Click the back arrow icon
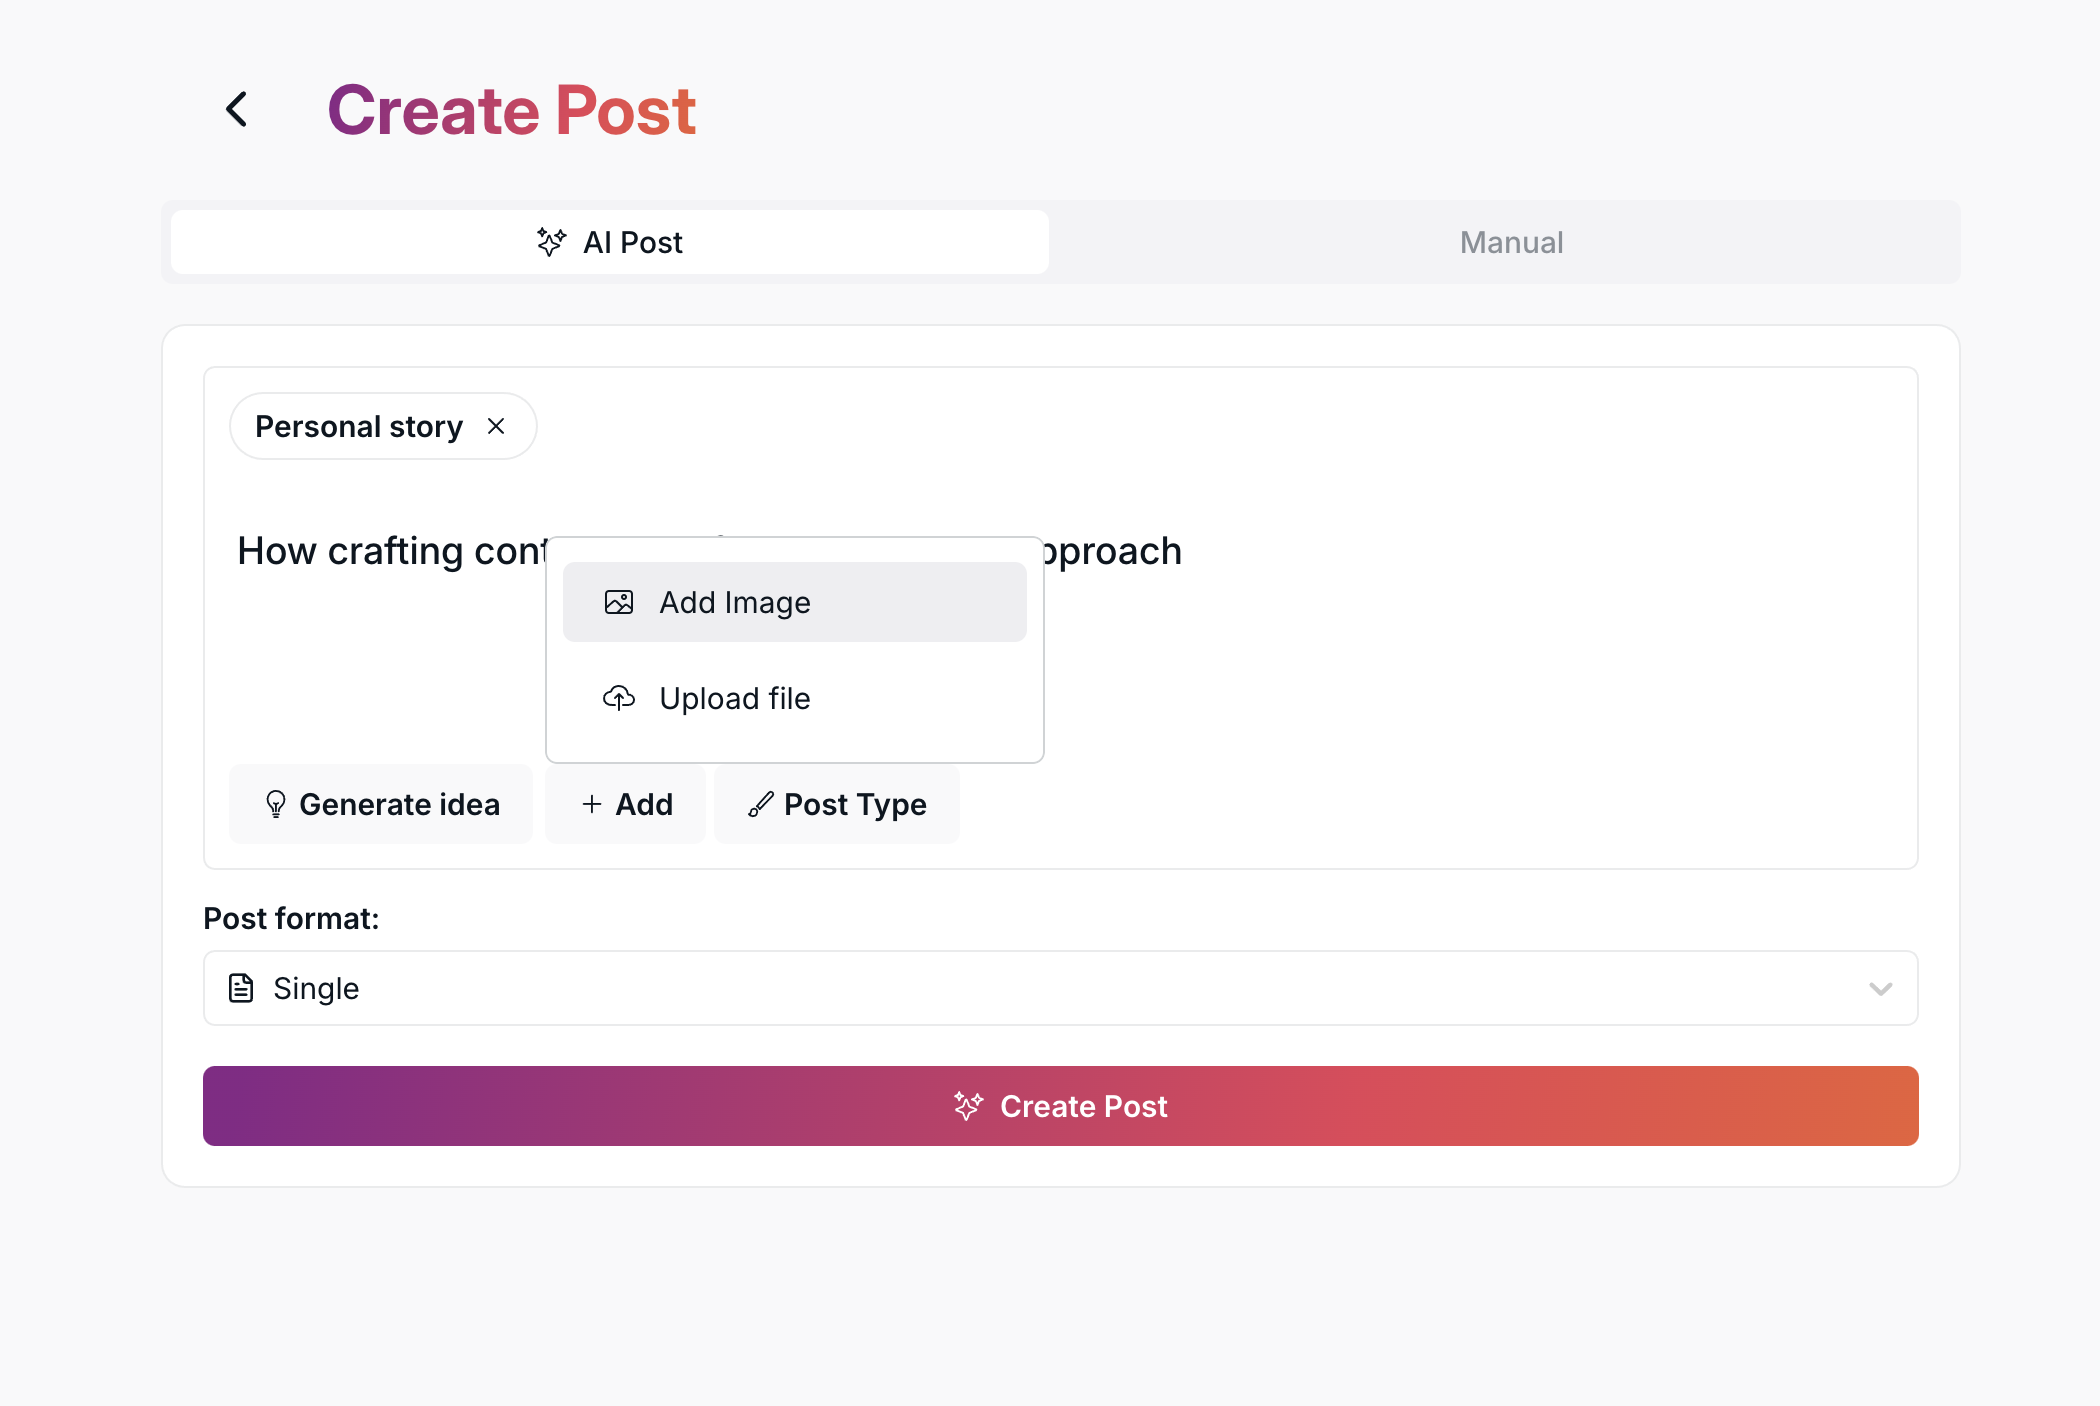Screen dimensions: 2100x1406 [x=237, y=109]
